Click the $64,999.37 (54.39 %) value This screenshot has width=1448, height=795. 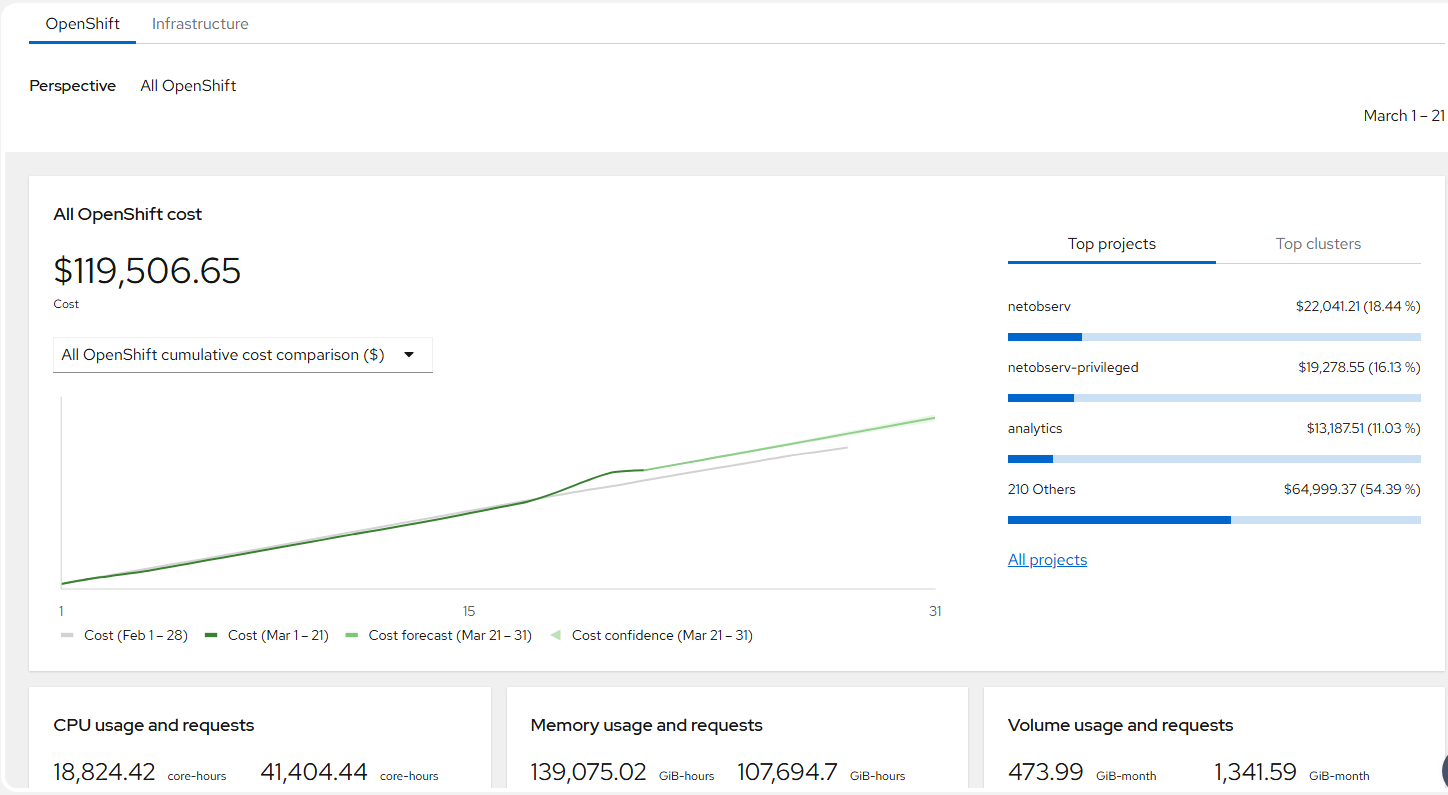1352,490
